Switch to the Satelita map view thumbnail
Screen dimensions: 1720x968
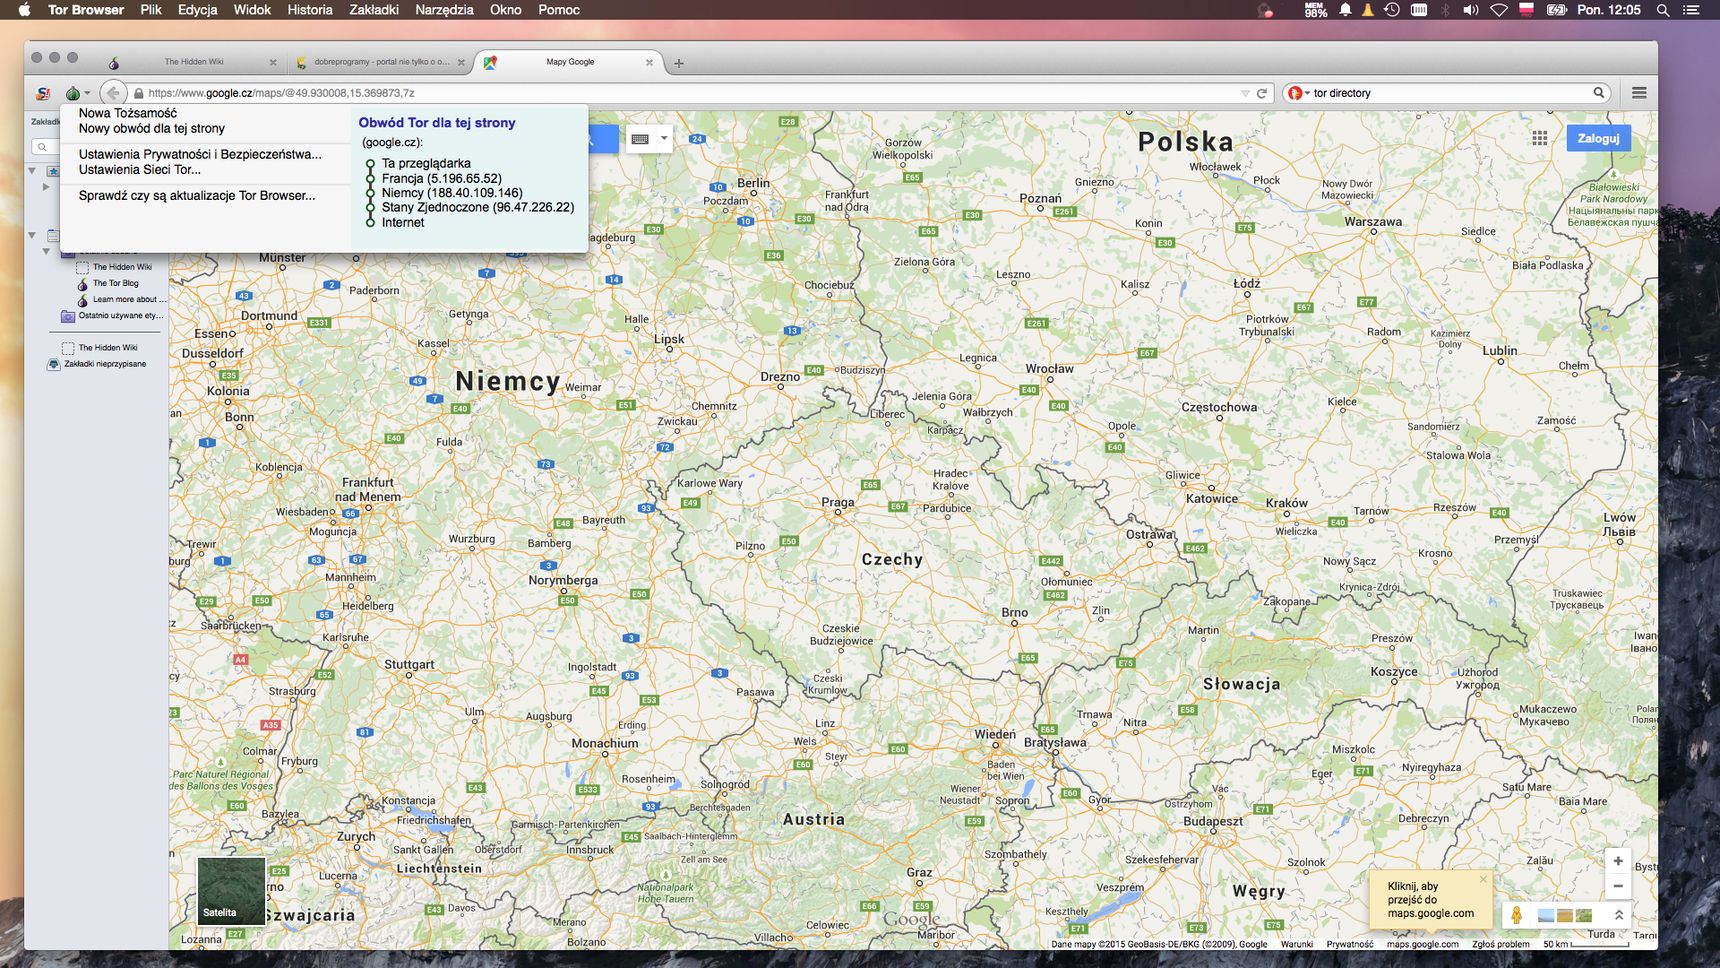pyautogui.click(x=231, y=890)
